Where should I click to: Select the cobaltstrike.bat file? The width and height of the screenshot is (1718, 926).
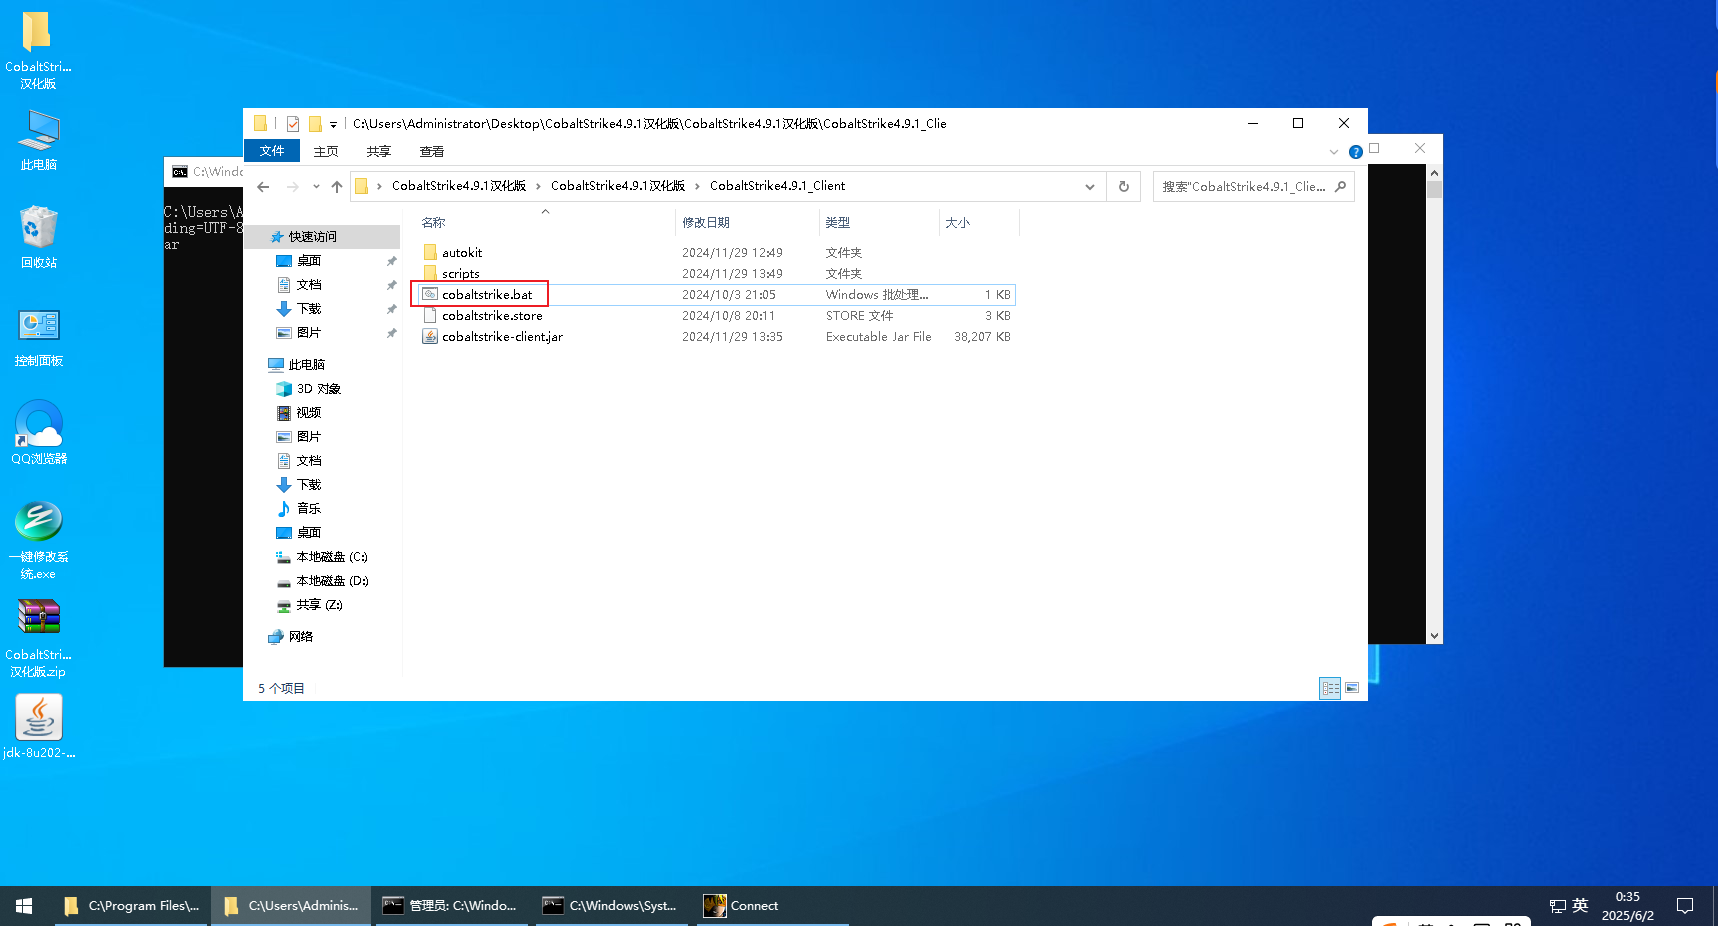pos(487,295)
